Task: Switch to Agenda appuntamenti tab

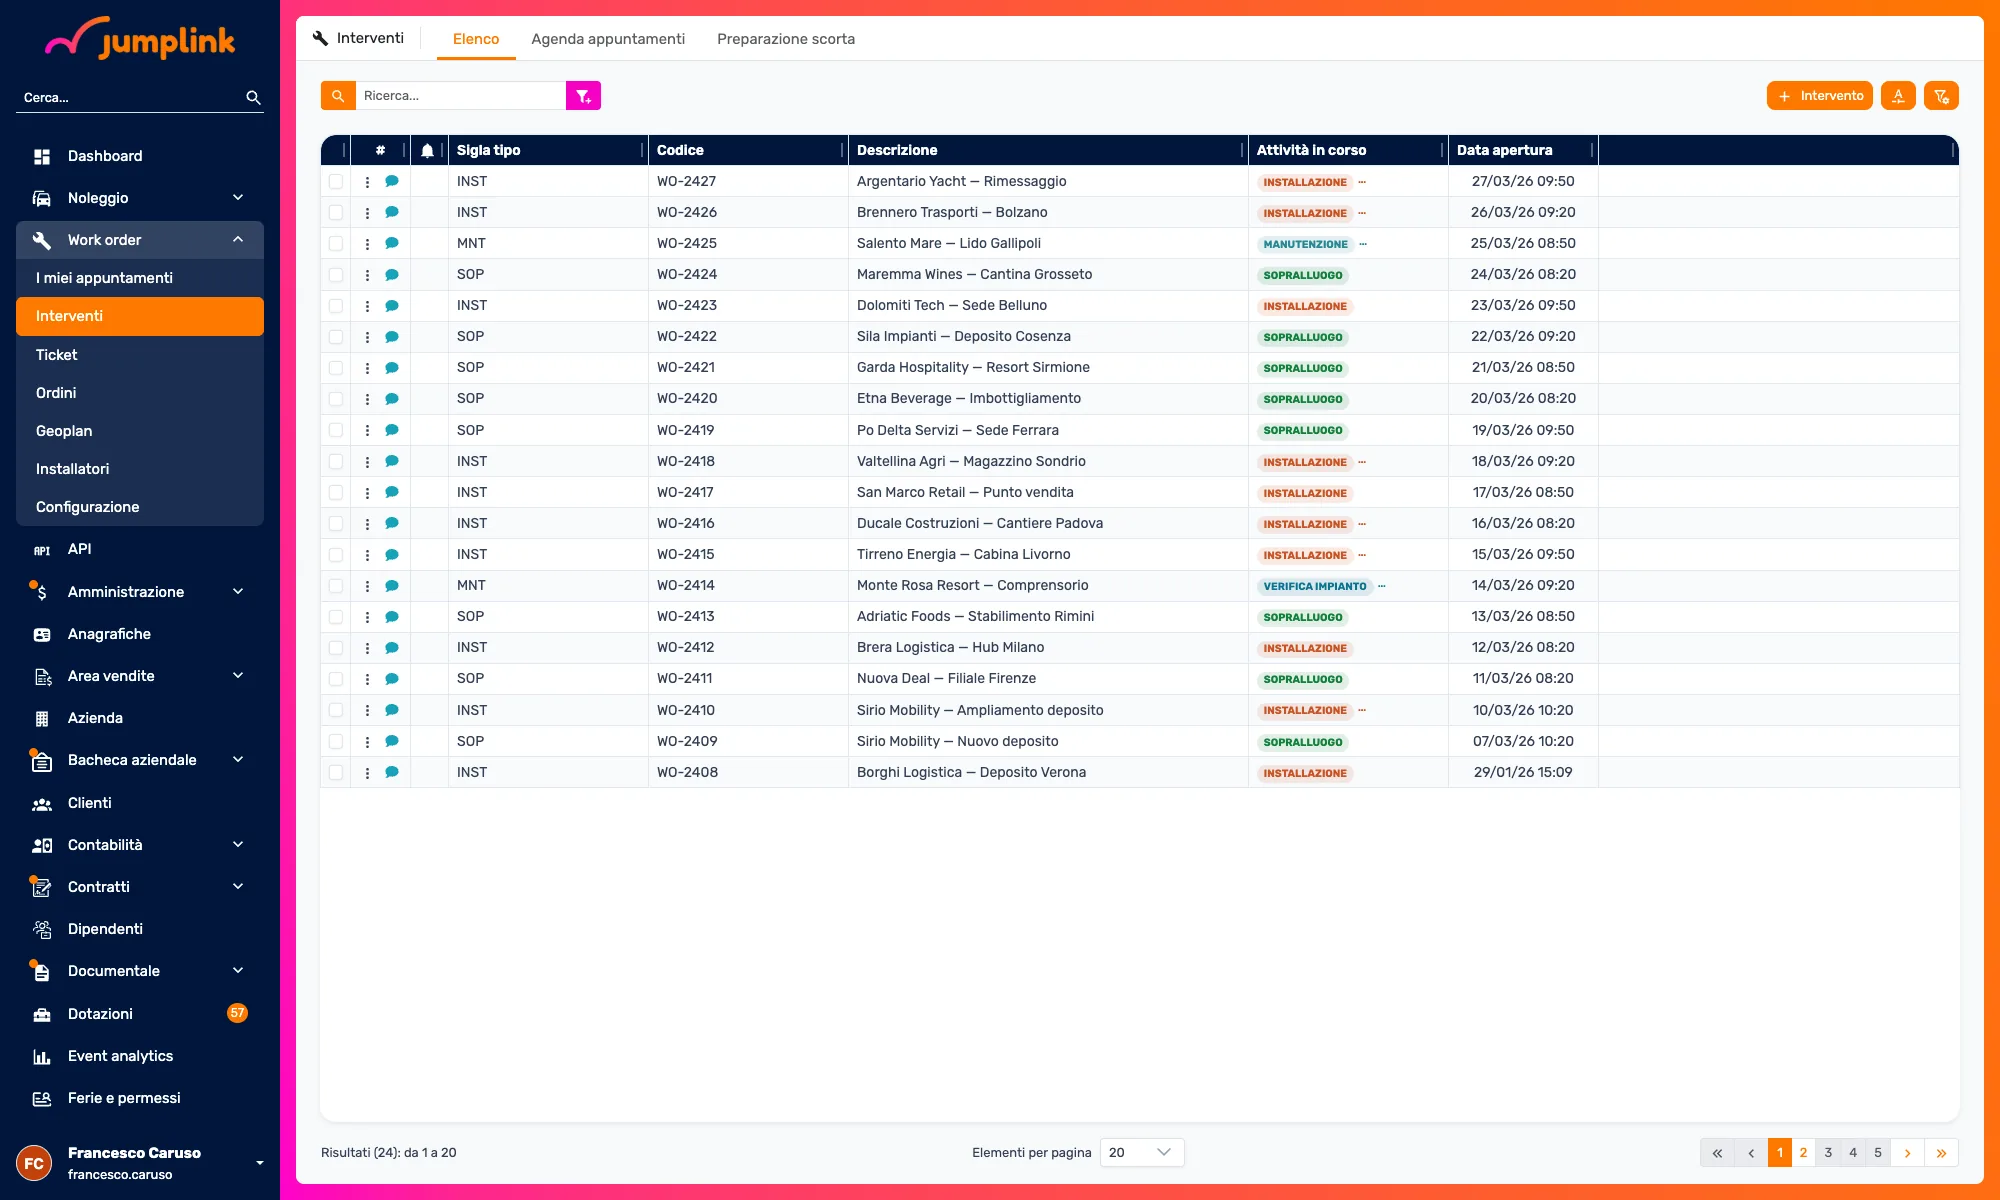Action: (608, 39)
